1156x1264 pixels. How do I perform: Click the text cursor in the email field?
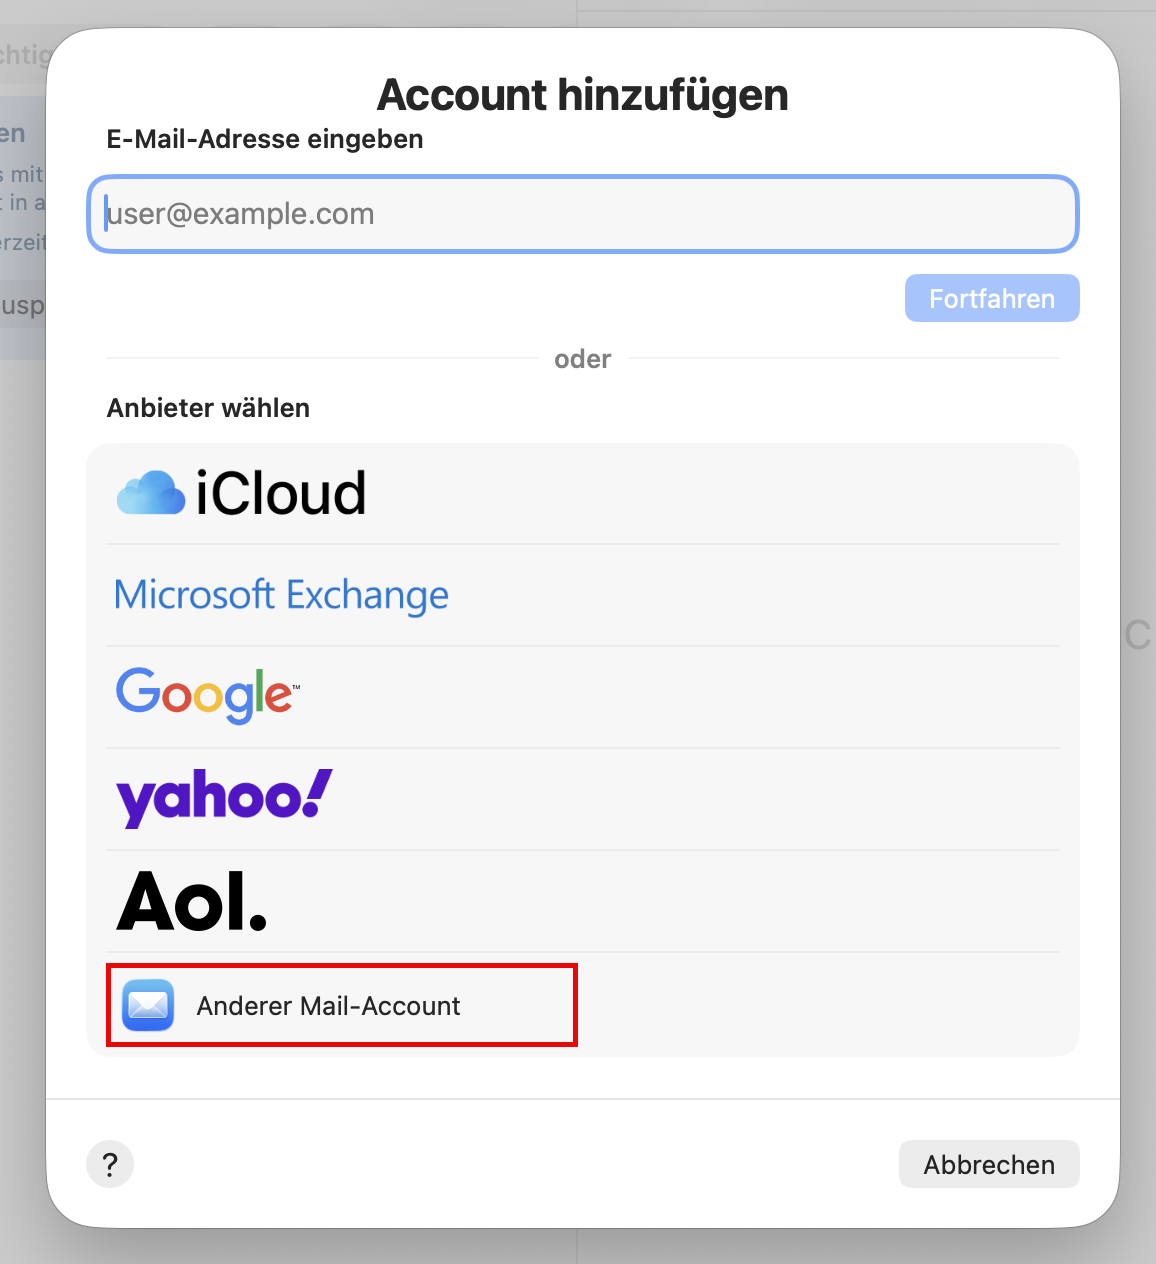(x=106, y=214)
